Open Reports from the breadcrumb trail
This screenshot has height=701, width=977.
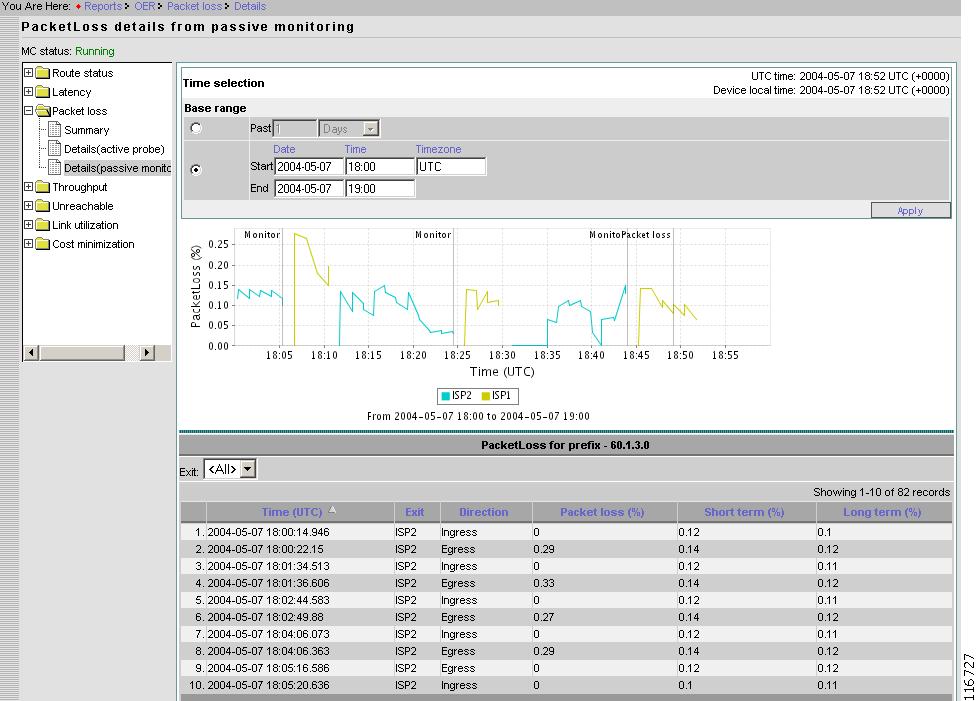(x=104, y=6)
